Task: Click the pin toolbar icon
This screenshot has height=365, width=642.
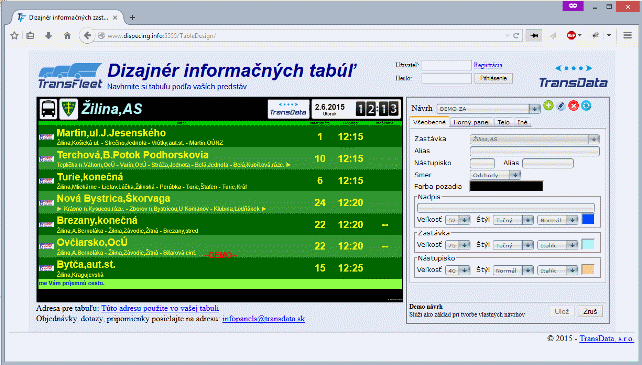Action: point(534,36)
